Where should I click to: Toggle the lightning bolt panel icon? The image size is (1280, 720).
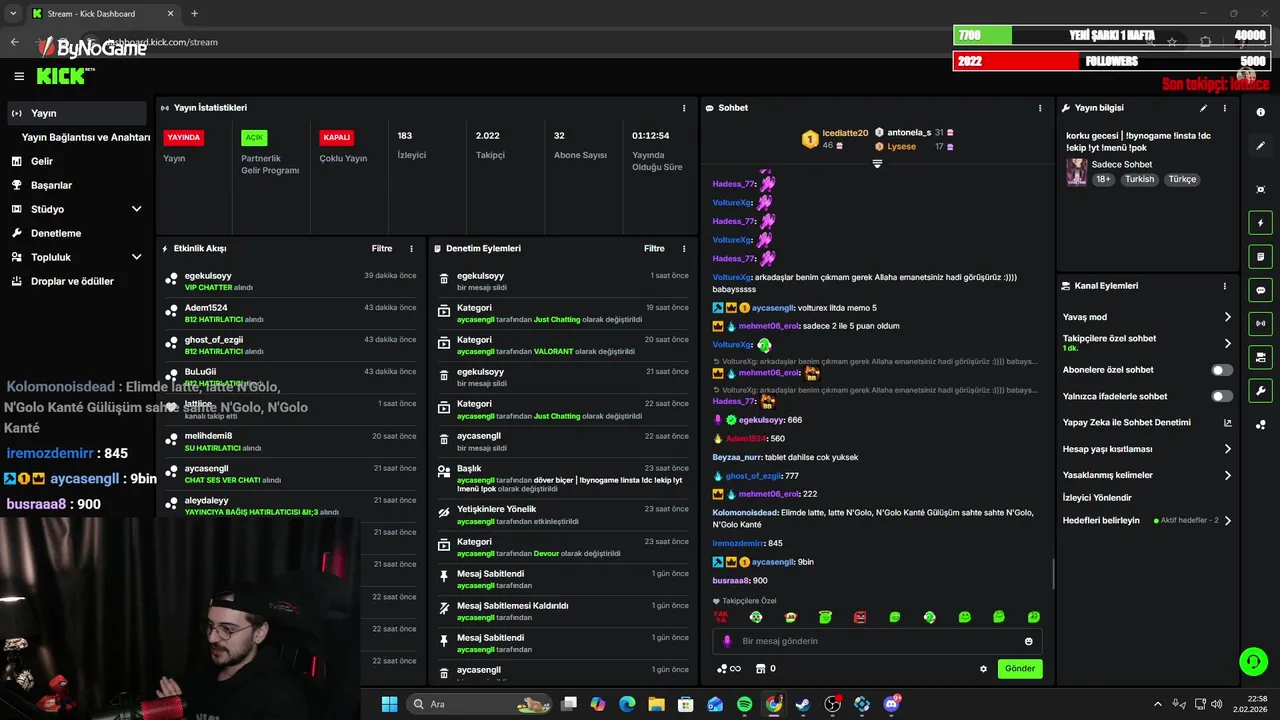1260,223
